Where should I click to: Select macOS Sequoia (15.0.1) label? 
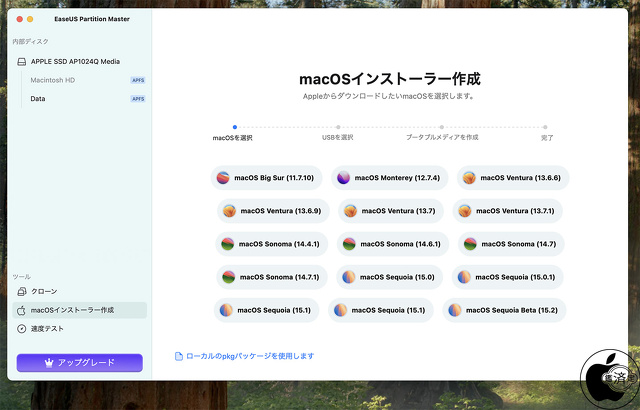coord(515,277)
